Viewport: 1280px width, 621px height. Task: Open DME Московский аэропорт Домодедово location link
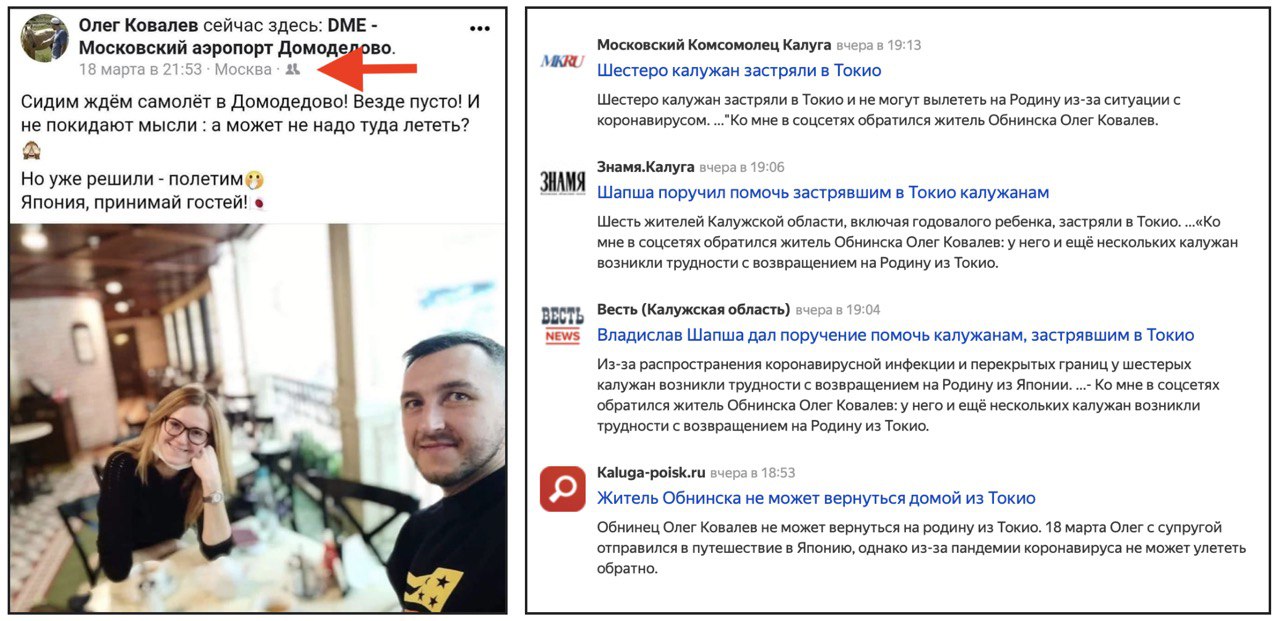coord(236,37)
